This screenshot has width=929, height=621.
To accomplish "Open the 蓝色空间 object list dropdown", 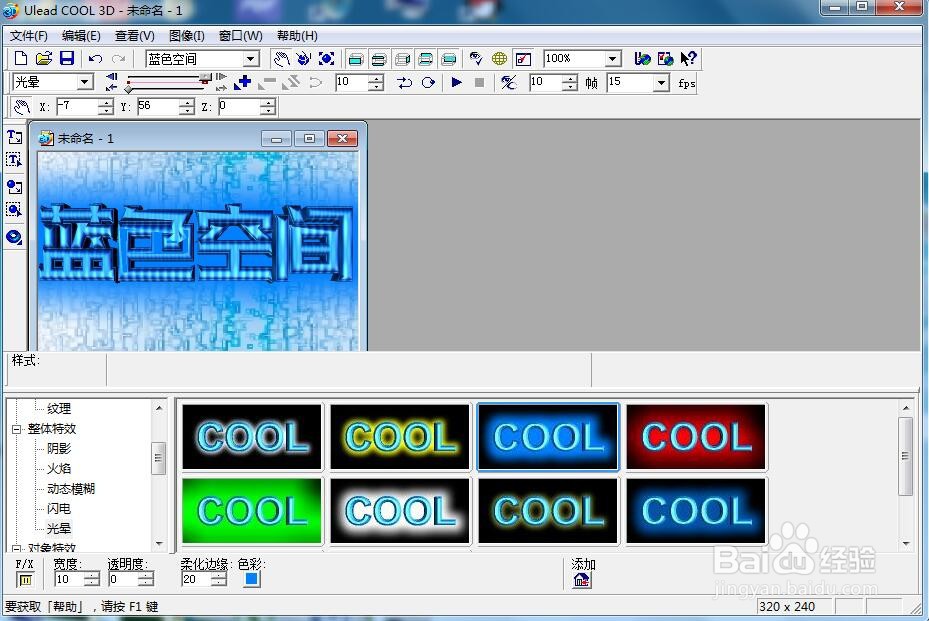I will point(251,59).
